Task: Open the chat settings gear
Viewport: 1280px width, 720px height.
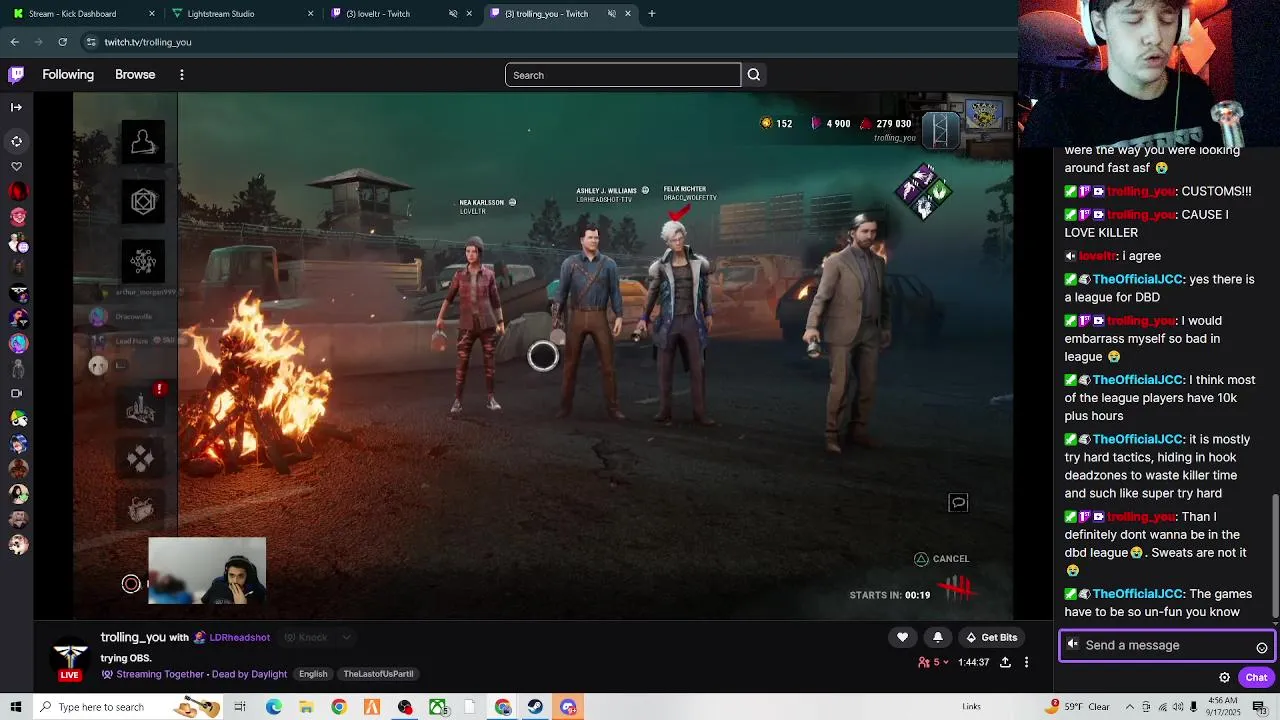Action: pos(1224,677)
